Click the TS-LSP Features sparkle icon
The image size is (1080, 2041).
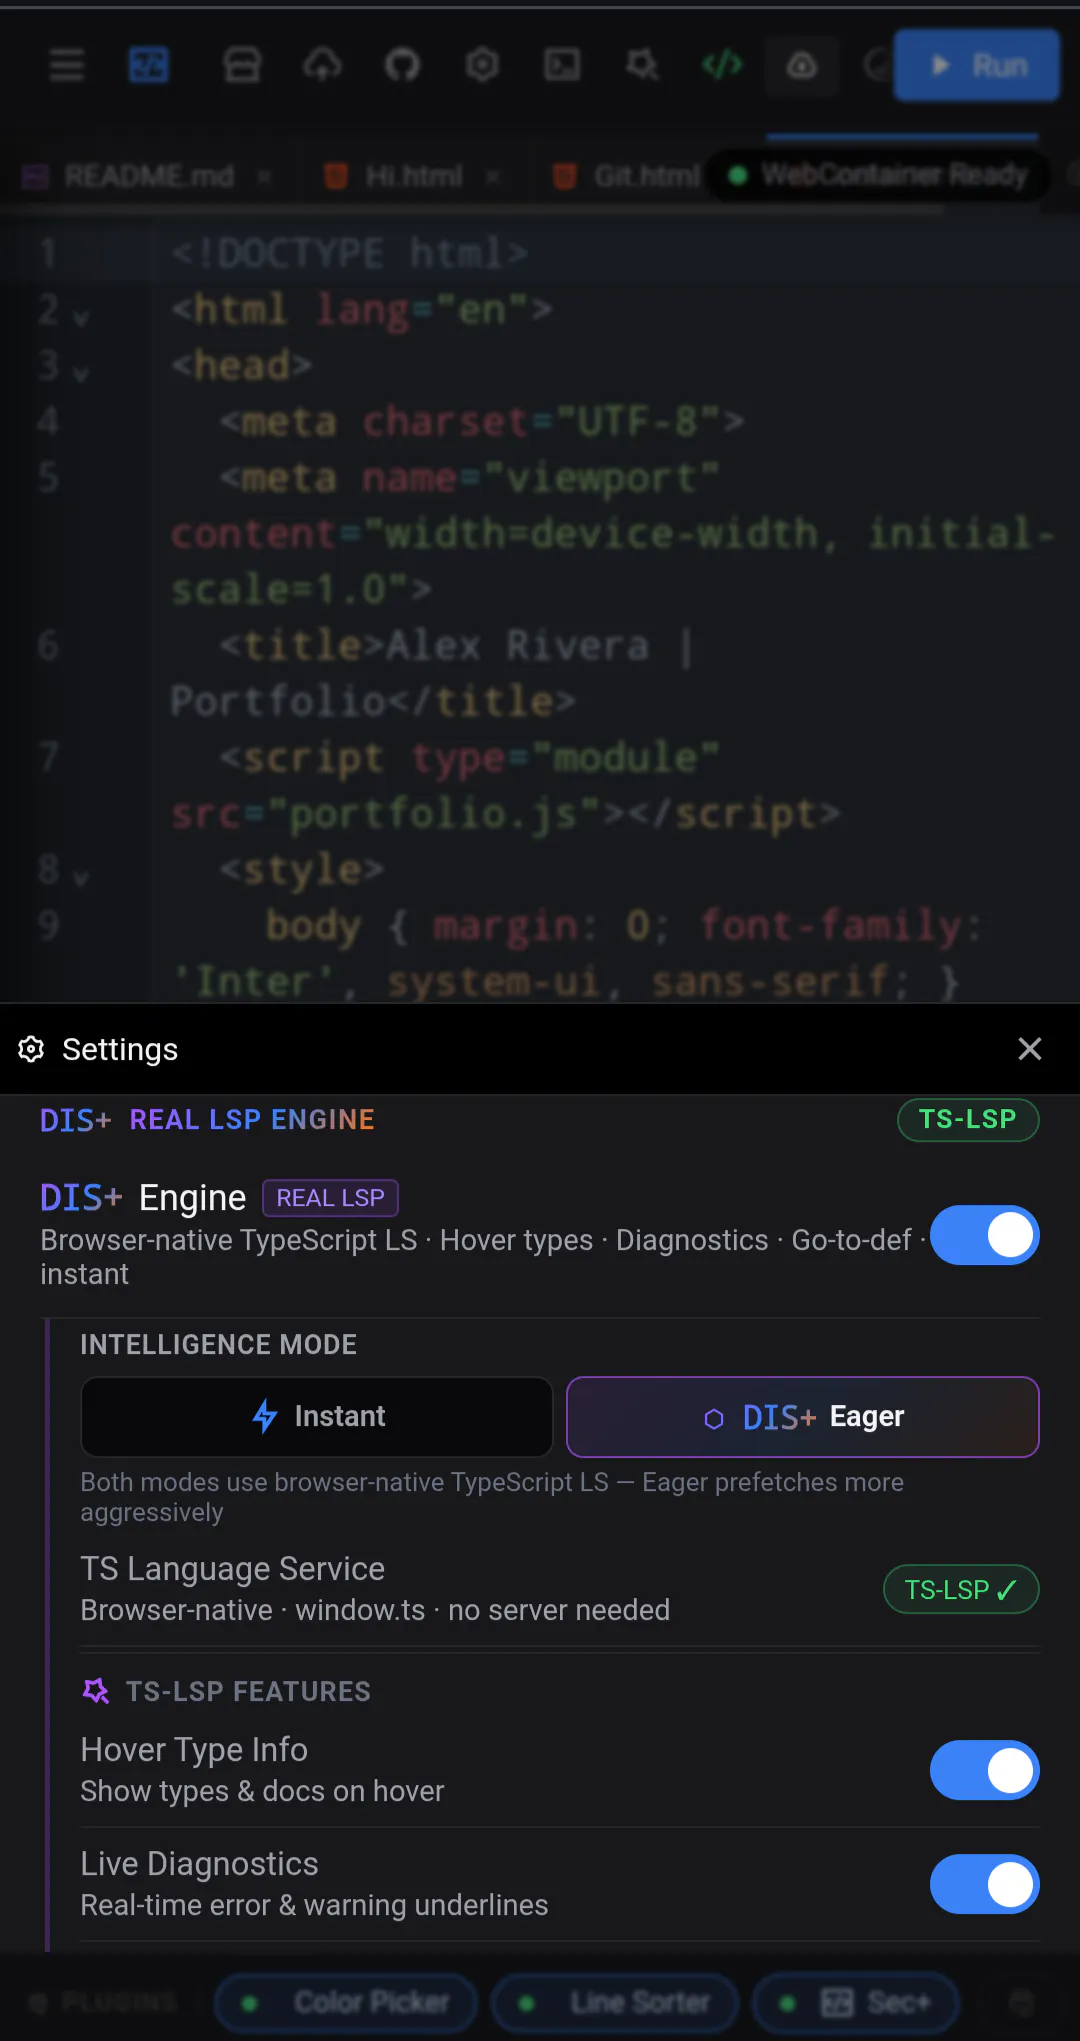tap(96, 1691)
